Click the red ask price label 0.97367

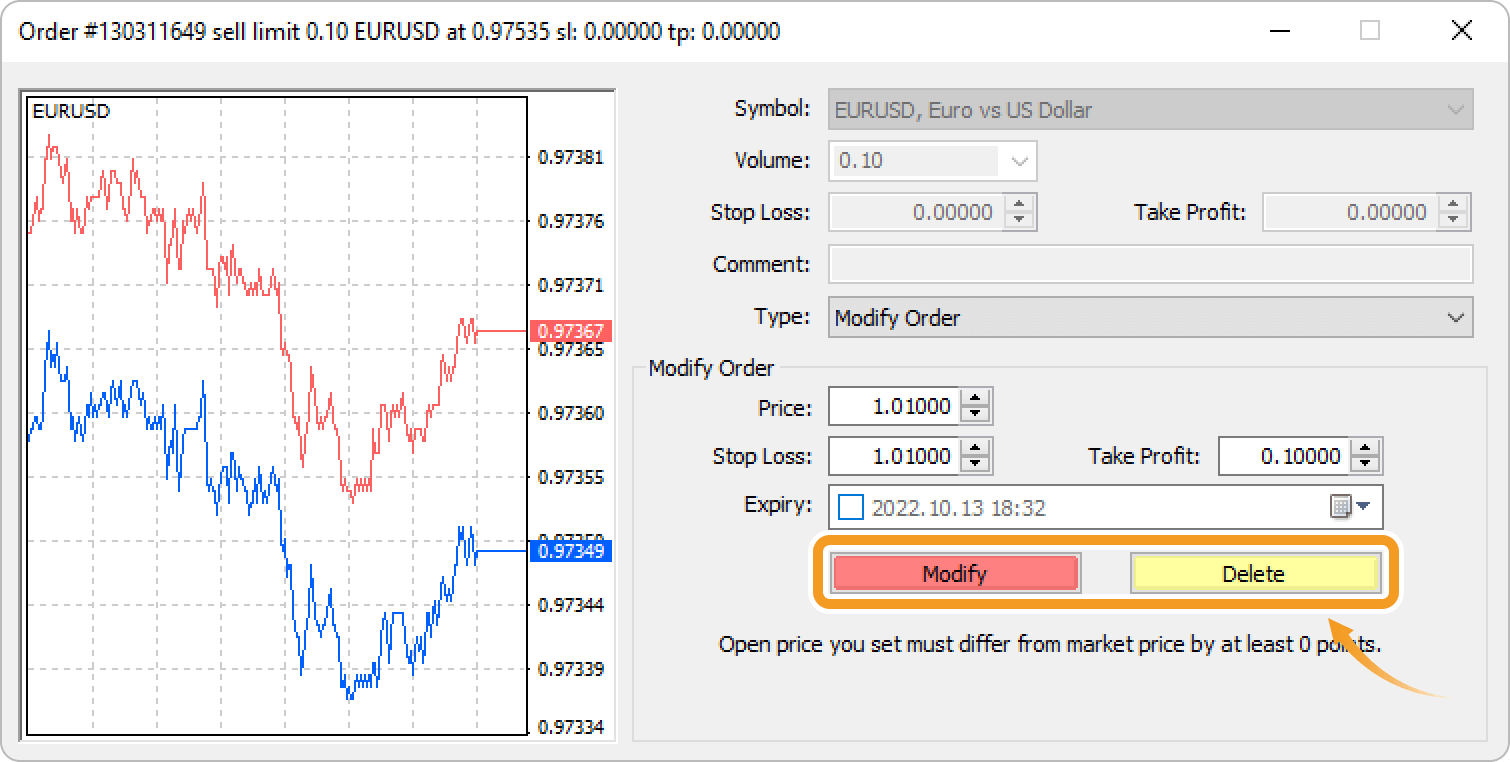pyautogui.click(x=570, y=331)
